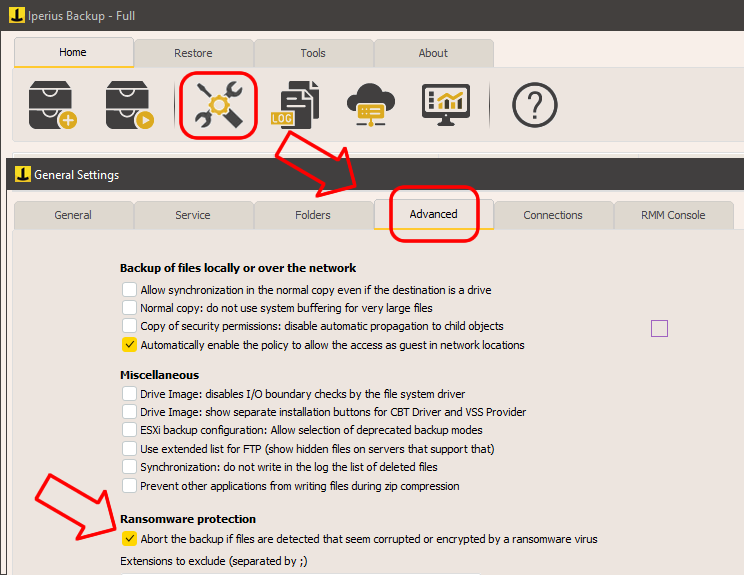Click the Miscellaneous section heading
The height and width of the screenshot is (575, 744).
coord(159,375)
